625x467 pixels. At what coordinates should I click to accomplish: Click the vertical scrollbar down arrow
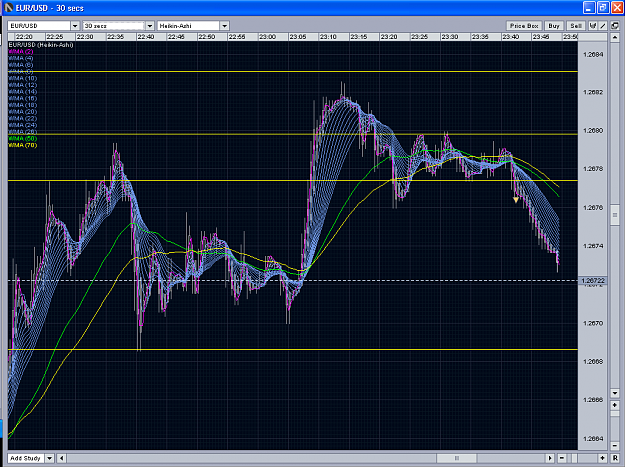click(614, 392)
